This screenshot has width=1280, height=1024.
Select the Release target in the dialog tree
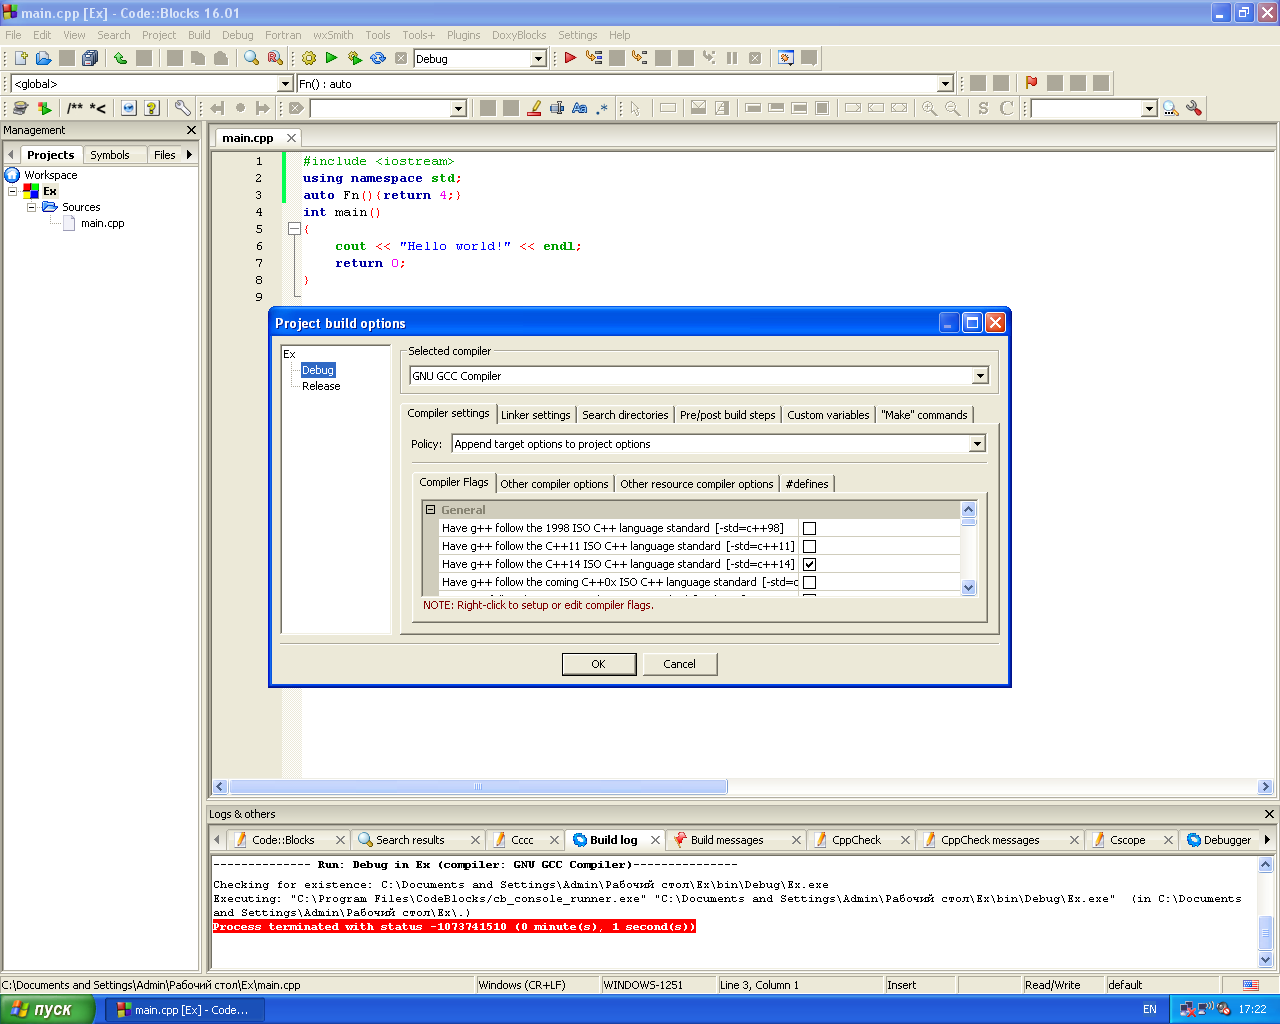click(x=321, y=386)
